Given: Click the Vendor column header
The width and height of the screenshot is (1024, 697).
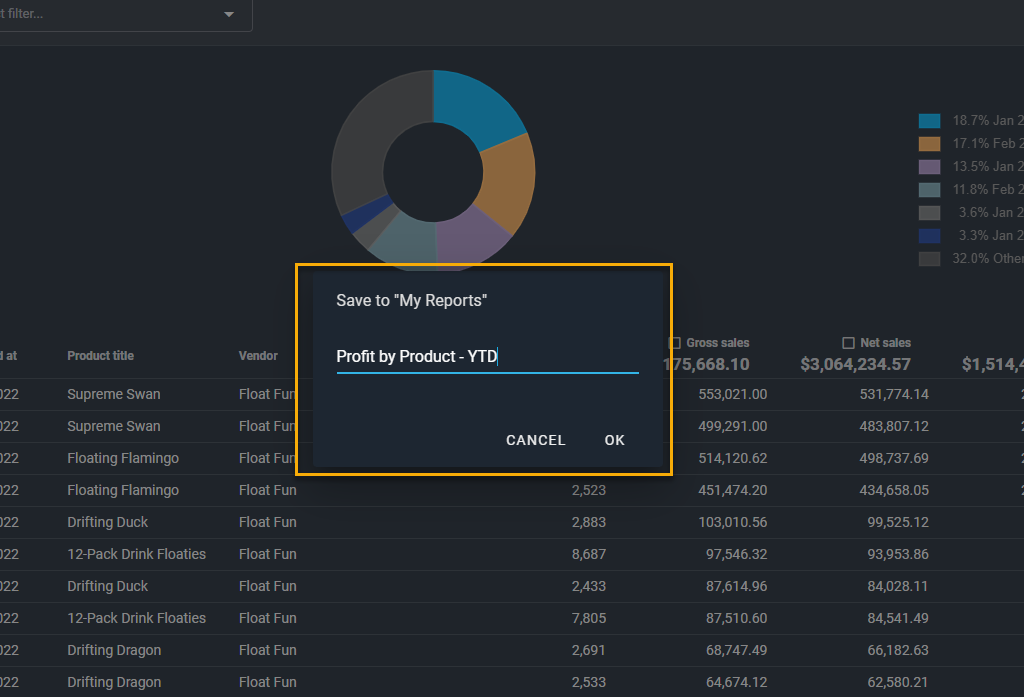Looking at the screenshot, I should (x=258, y=356).
